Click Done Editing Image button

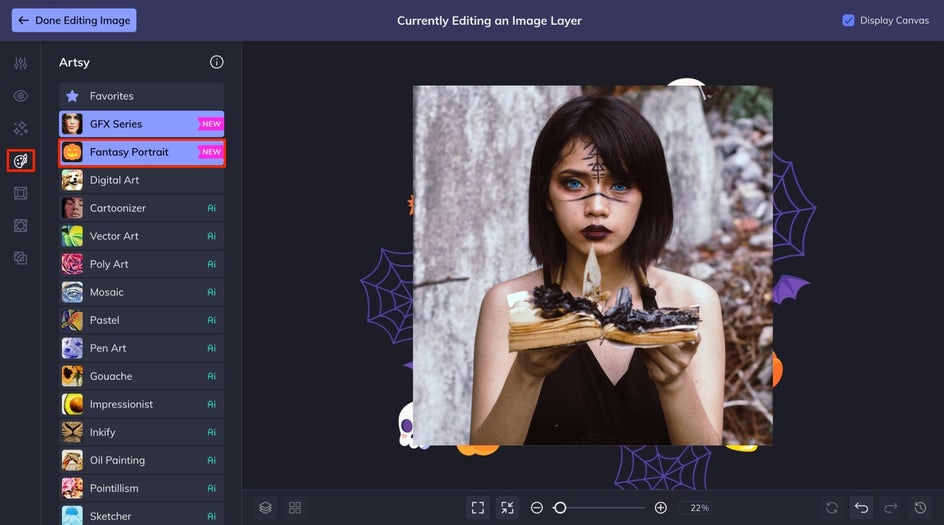coord(74,20)
